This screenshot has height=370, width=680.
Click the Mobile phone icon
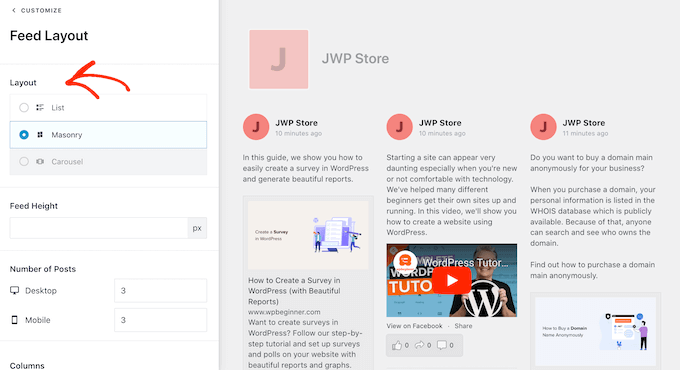pyautogui.click(x=14, y=320)
